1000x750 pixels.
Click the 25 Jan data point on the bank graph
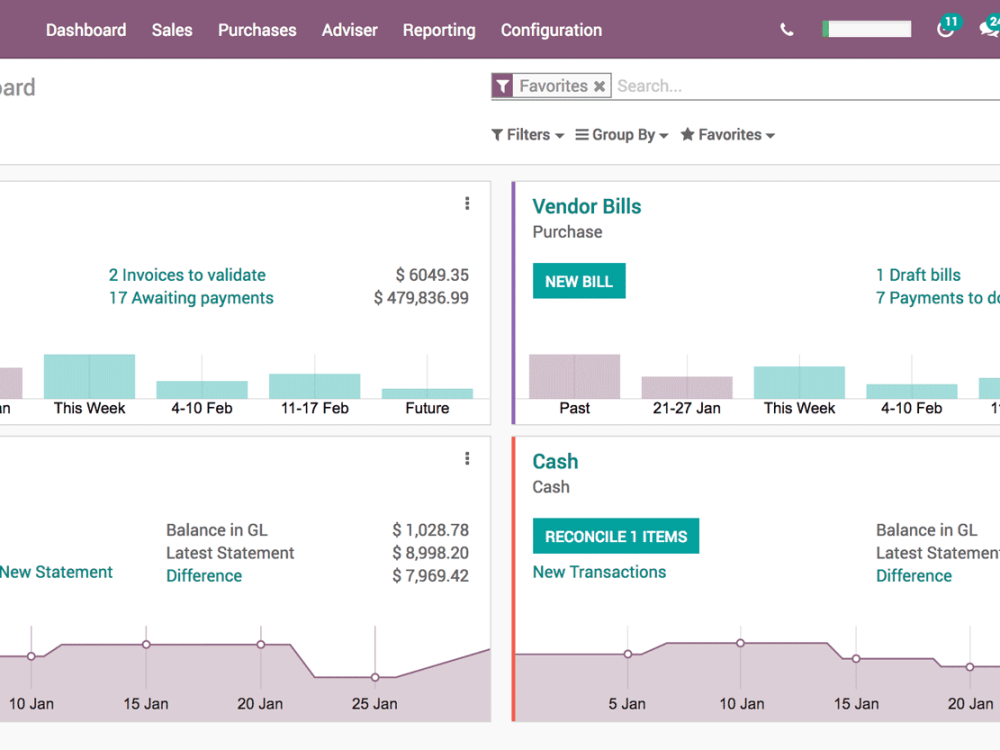(375, 677)
